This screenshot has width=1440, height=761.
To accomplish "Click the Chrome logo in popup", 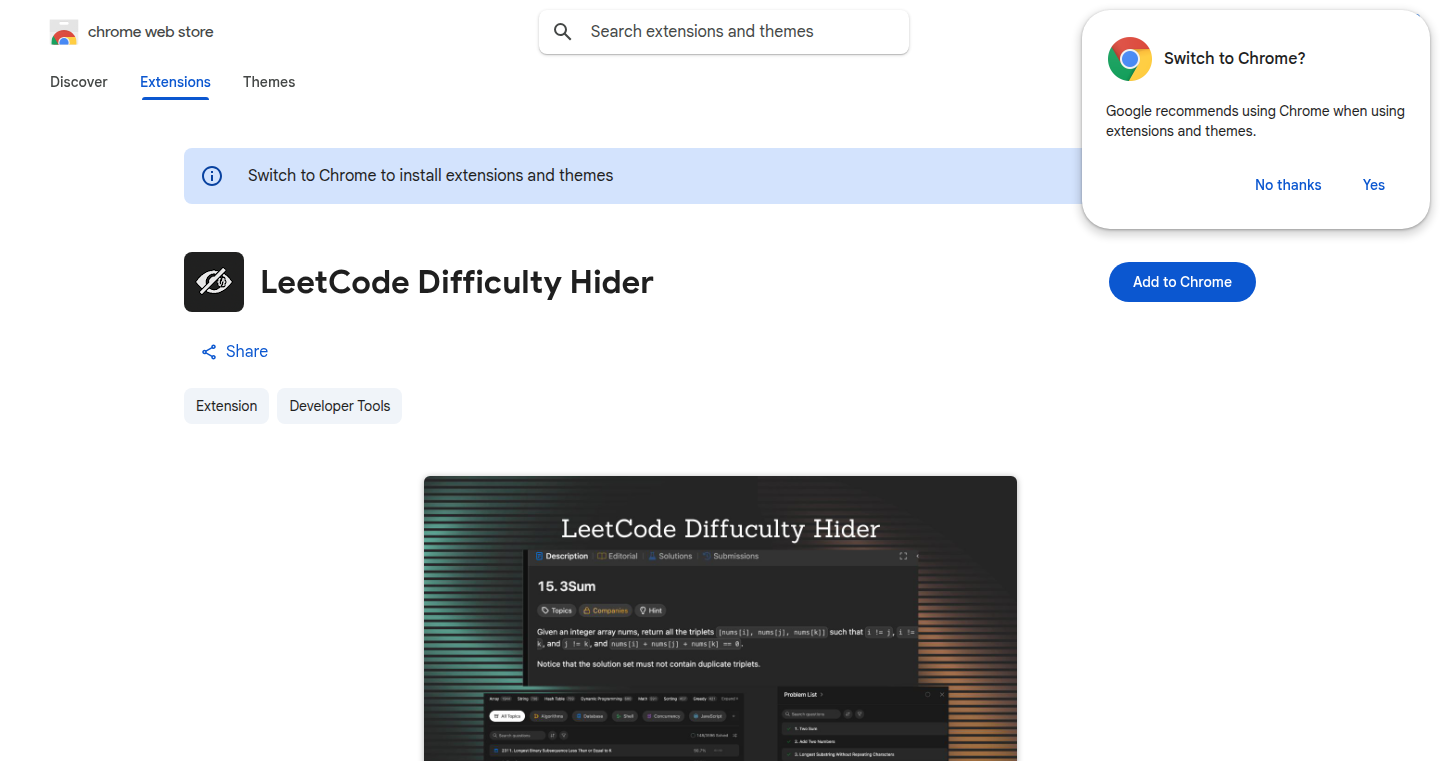I will pyautogui.click(x=1130, y=59).
